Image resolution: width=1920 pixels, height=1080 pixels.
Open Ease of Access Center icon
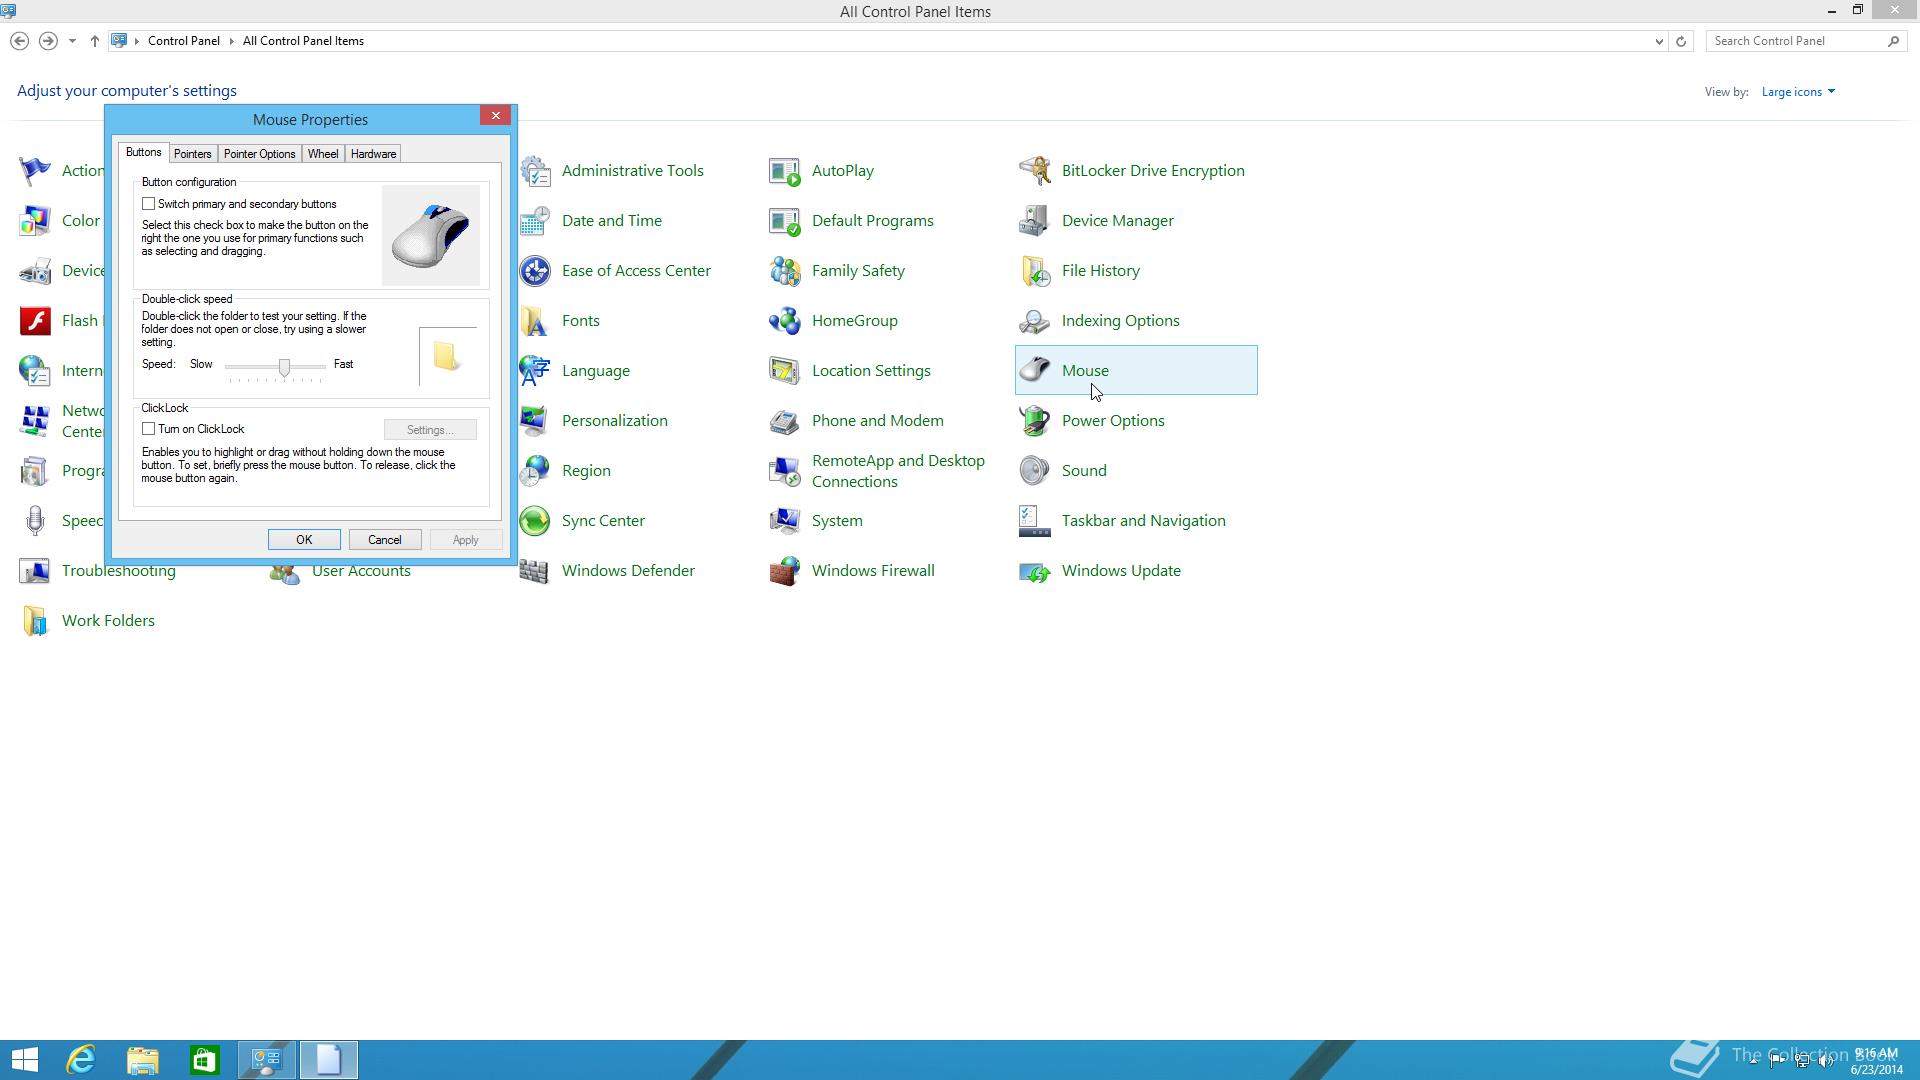pos(536,271)
